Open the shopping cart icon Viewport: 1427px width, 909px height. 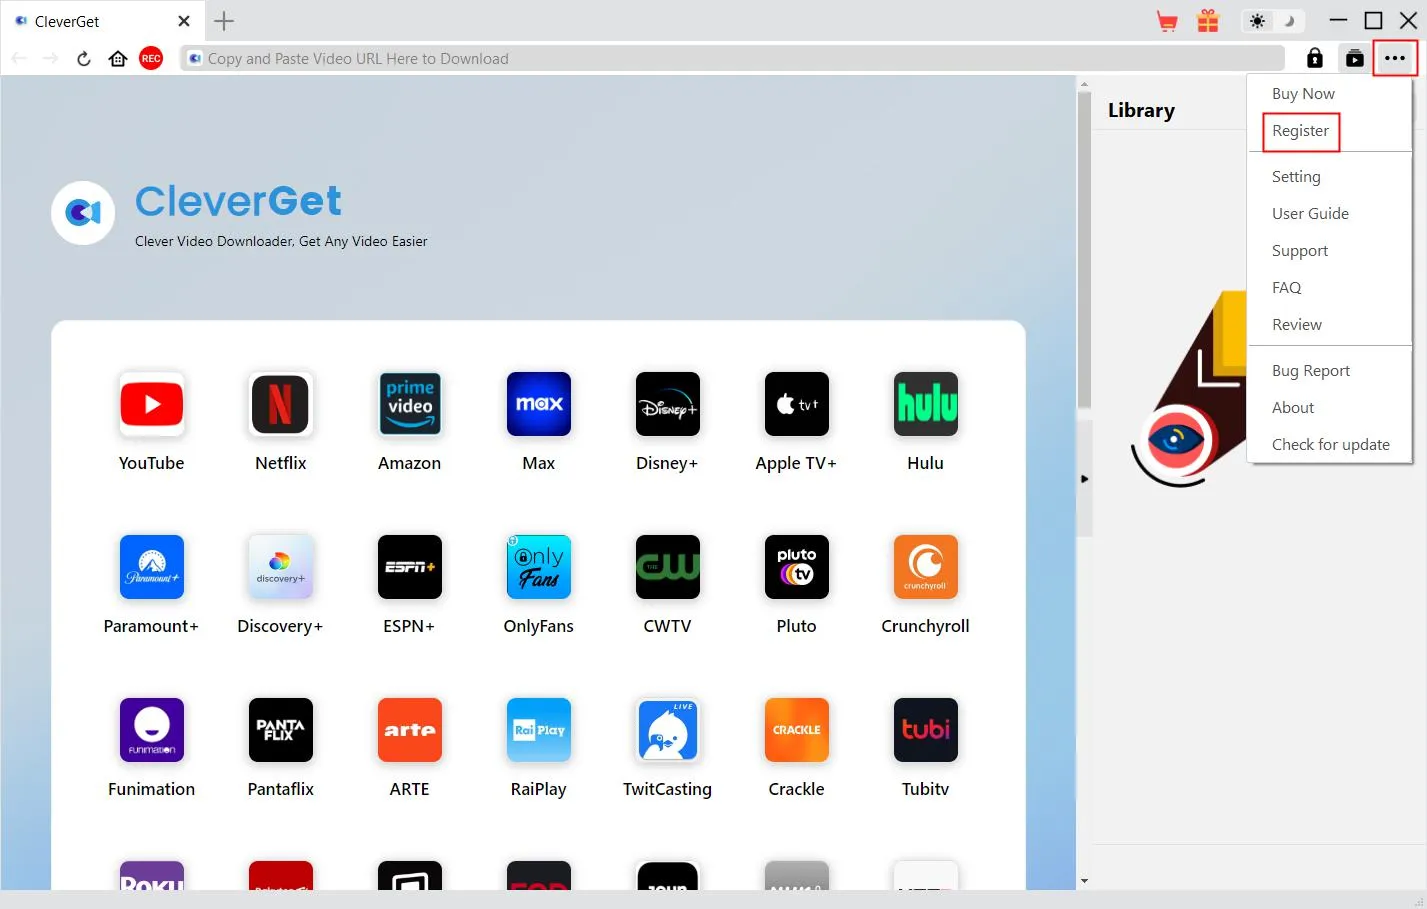[x=1166, y=21]
